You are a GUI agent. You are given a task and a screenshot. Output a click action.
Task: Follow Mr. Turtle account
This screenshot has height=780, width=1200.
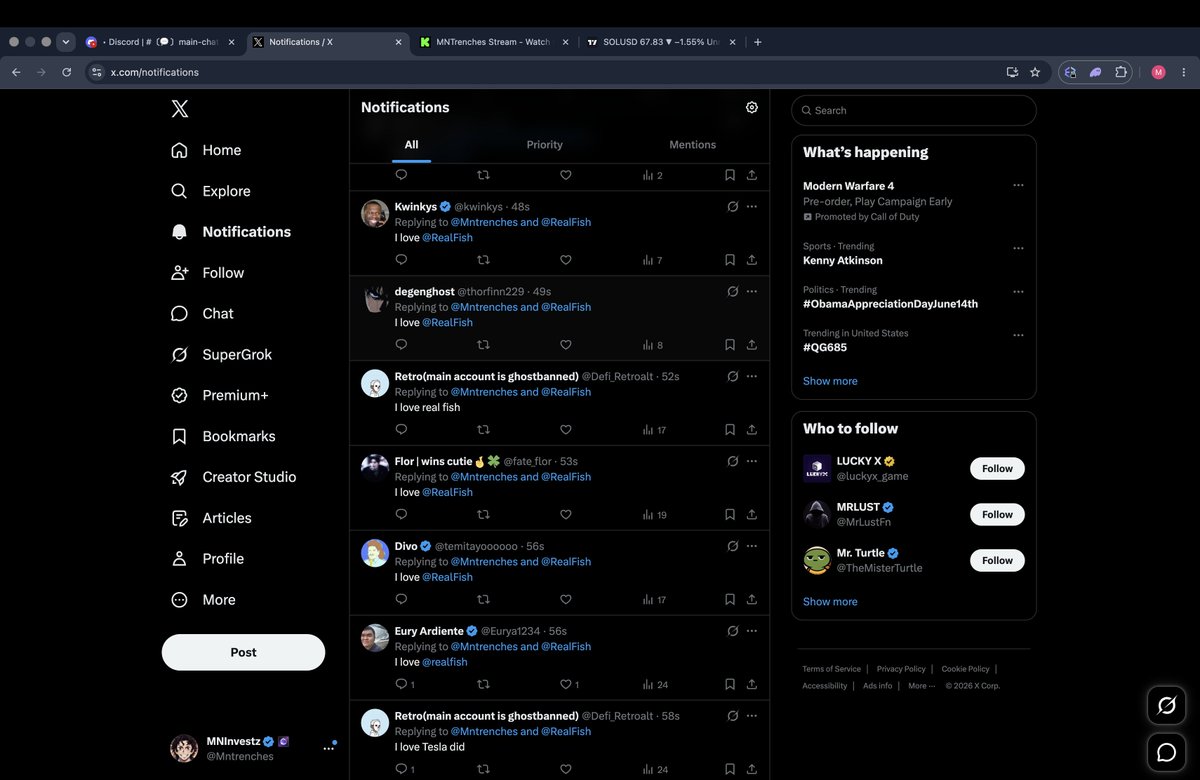click(997, 560)
